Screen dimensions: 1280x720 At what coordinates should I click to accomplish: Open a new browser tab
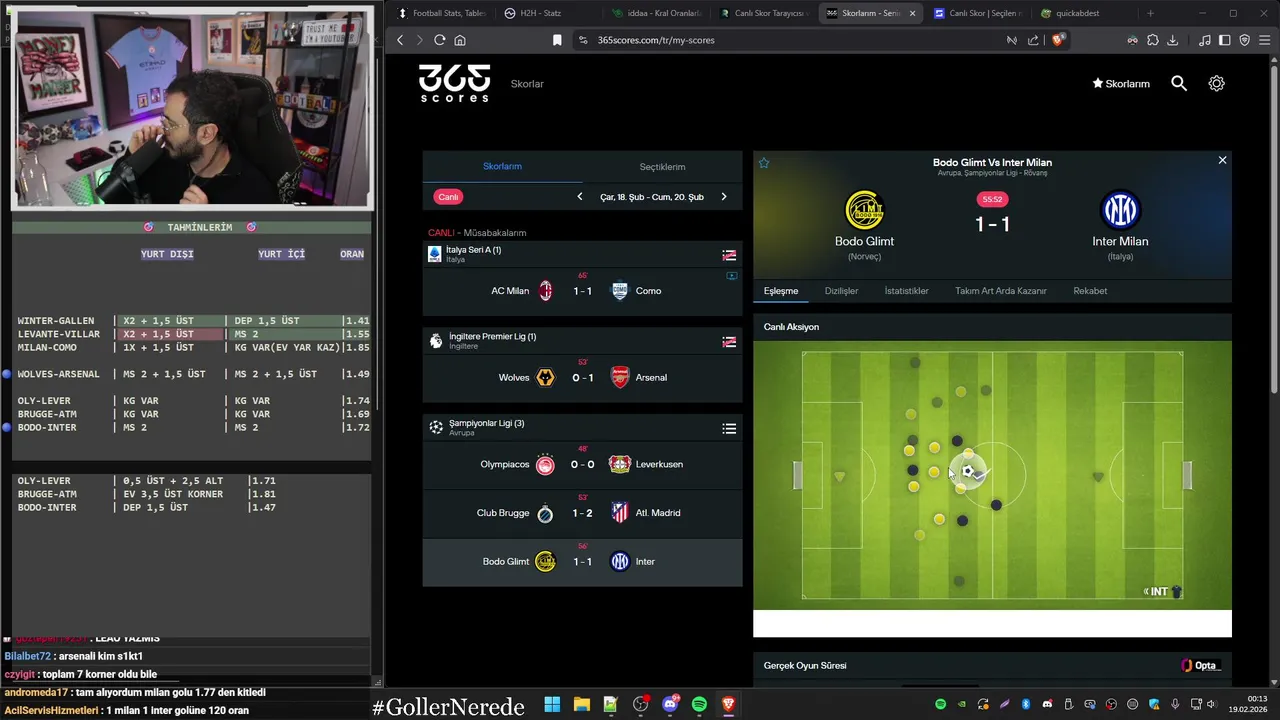point(1150,13)
